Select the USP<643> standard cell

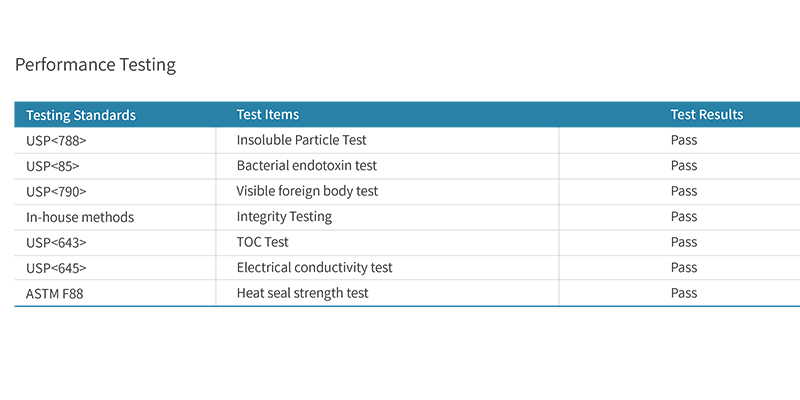pos(56,242)
